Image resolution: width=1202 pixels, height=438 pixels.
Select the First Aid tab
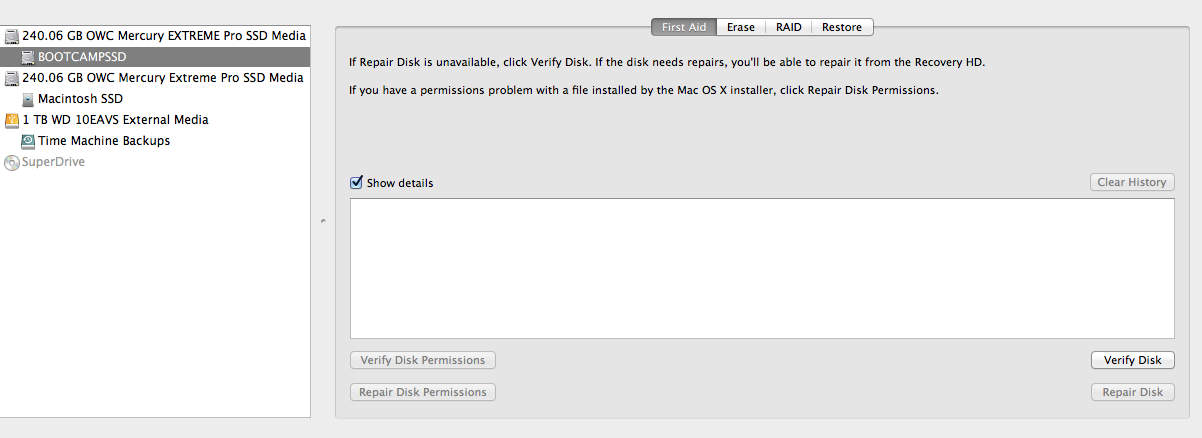(684, 27)
